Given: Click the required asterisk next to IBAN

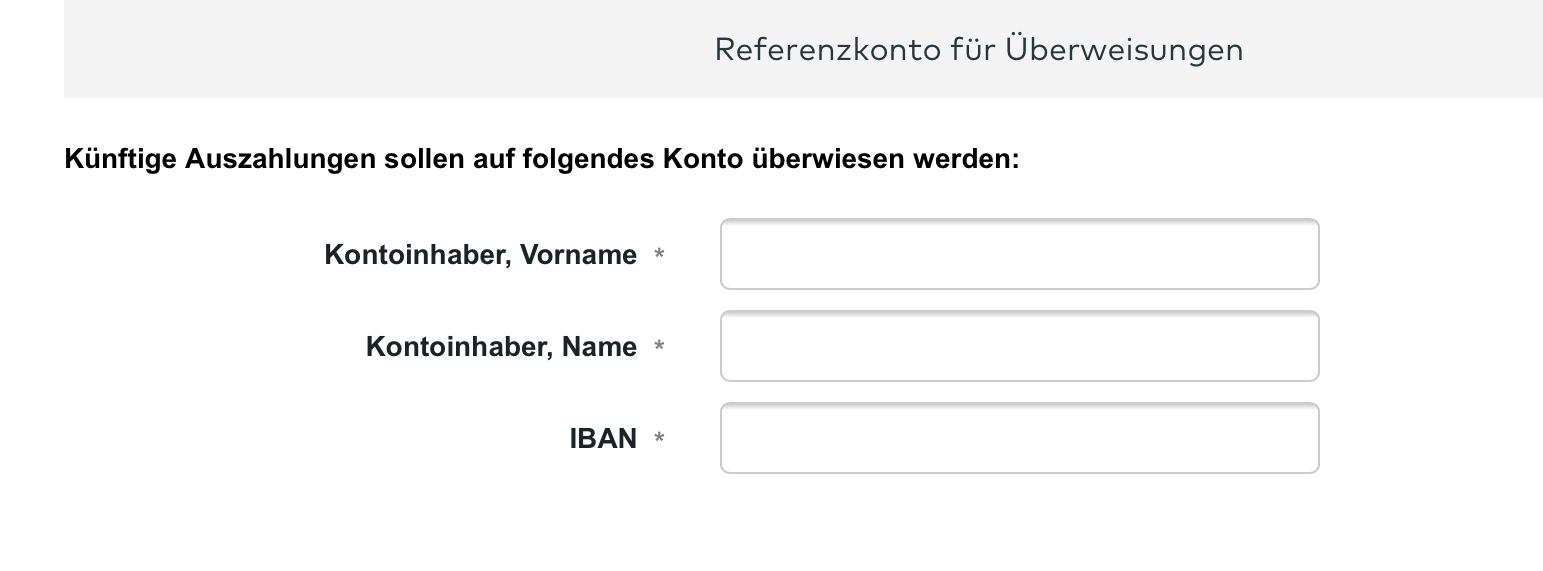Looking at the screenshot, I should coord(659,440).
